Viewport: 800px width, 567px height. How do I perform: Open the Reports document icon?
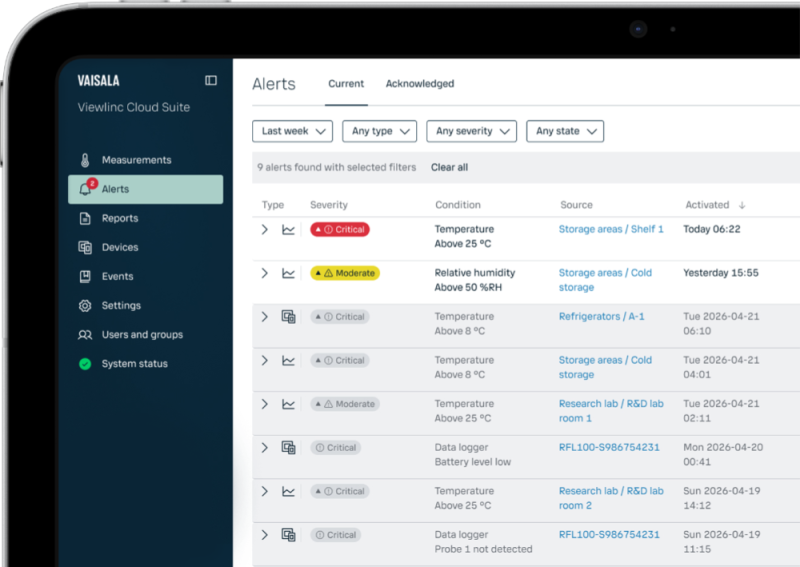85,218
